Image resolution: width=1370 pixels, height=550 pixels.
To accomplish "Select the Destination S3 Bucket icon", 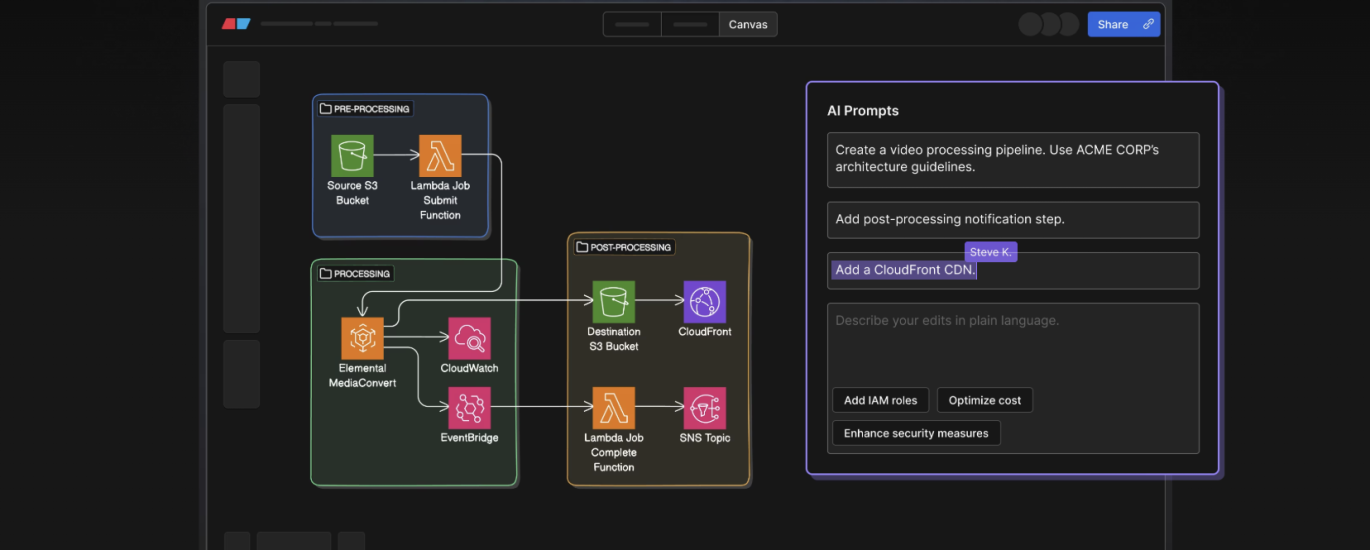I will pos(614,301).
